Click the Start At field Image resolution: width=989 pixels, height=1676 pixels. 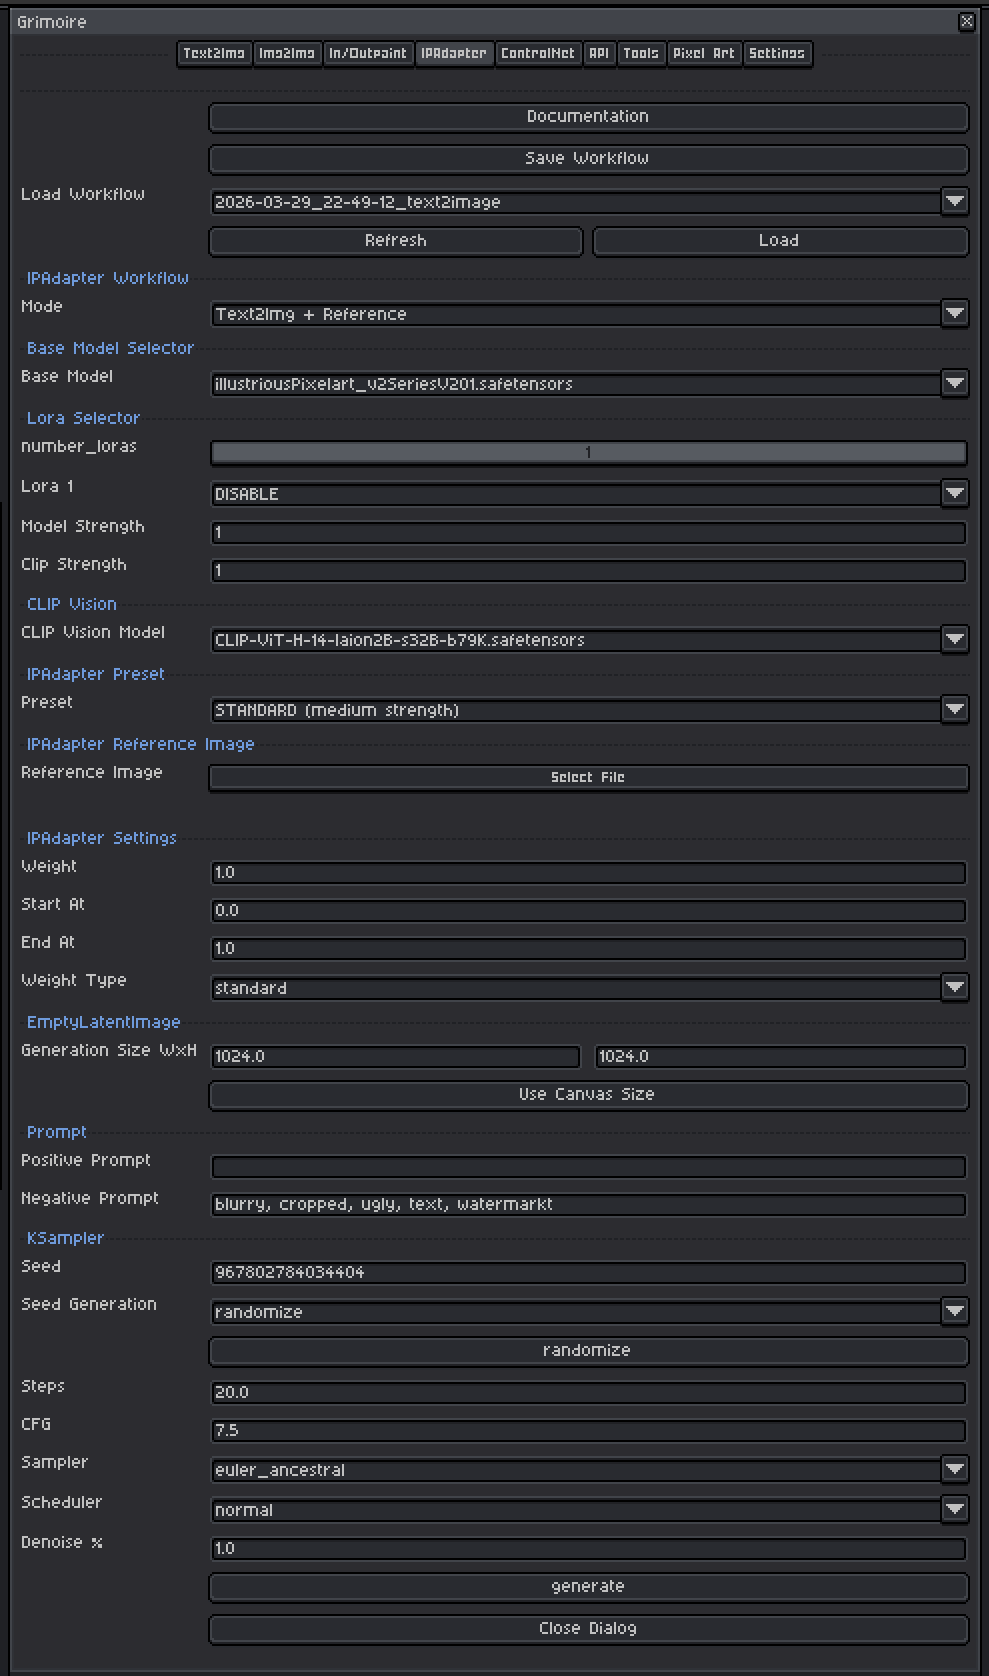[x=588, y=911]
